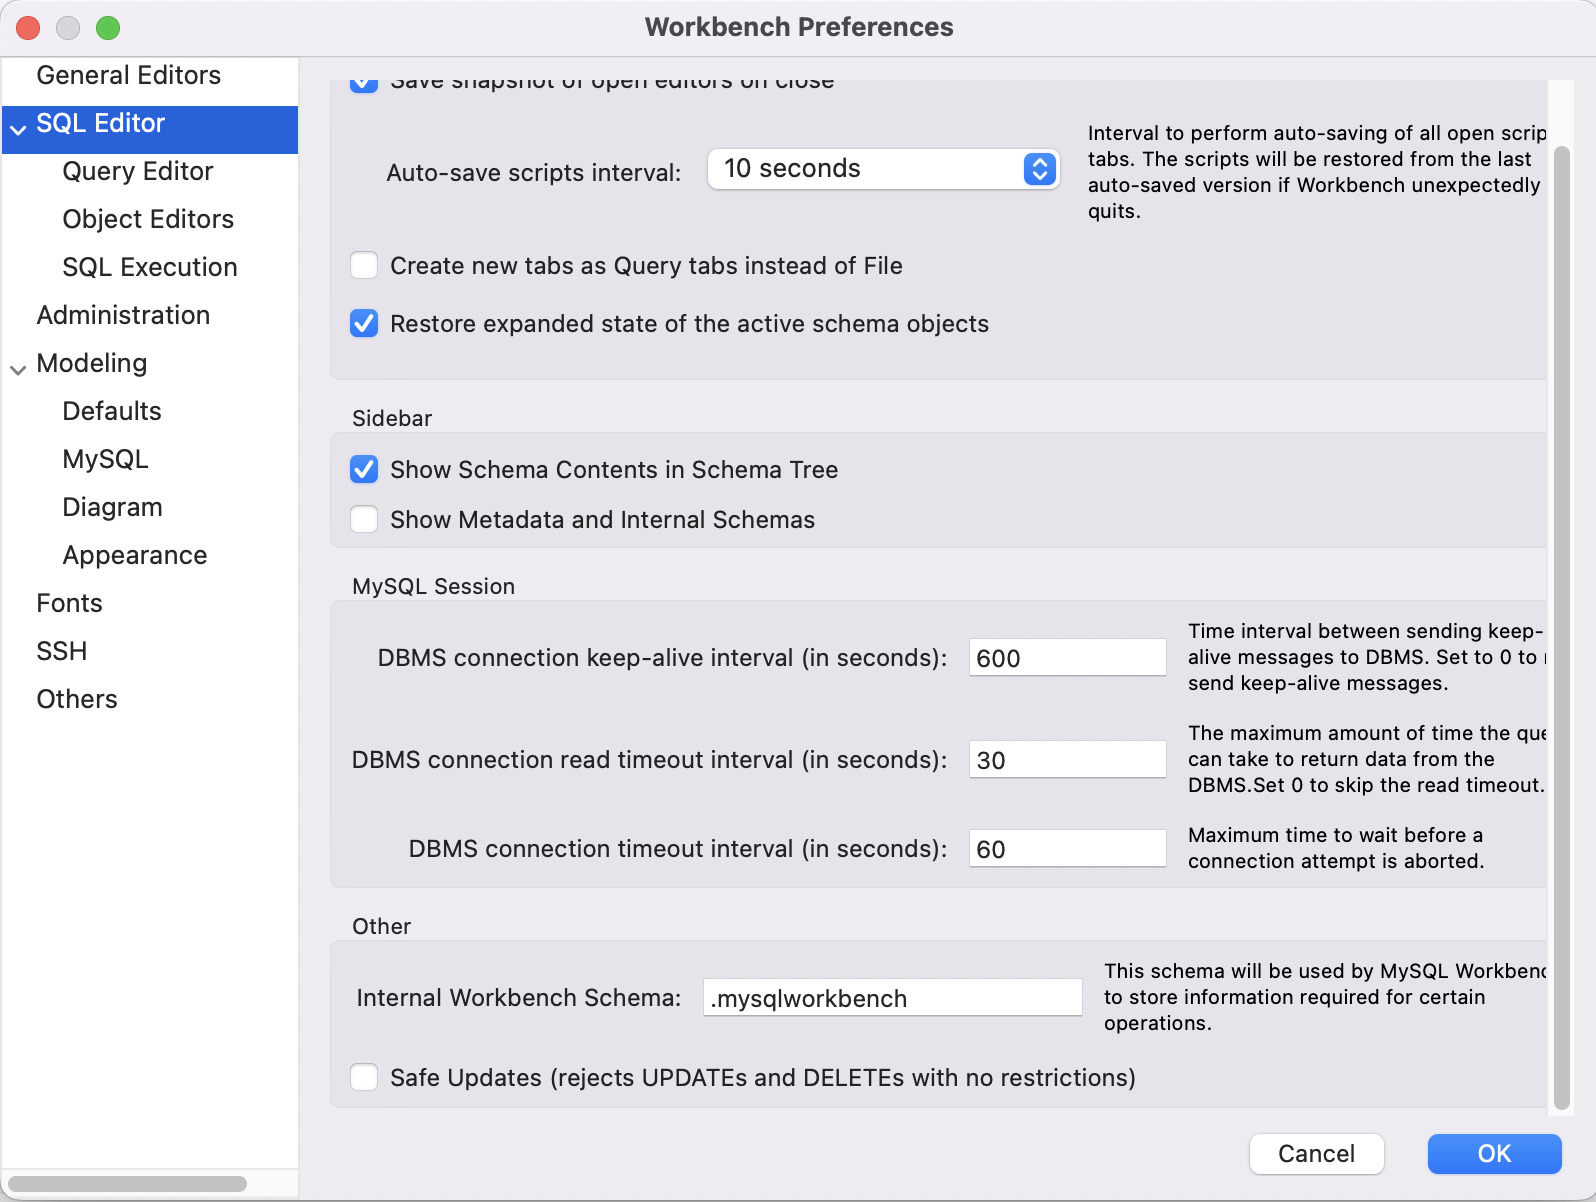Click the sidebar horizontal scrollbar

pyautogui.click(x=127, y=1184)
